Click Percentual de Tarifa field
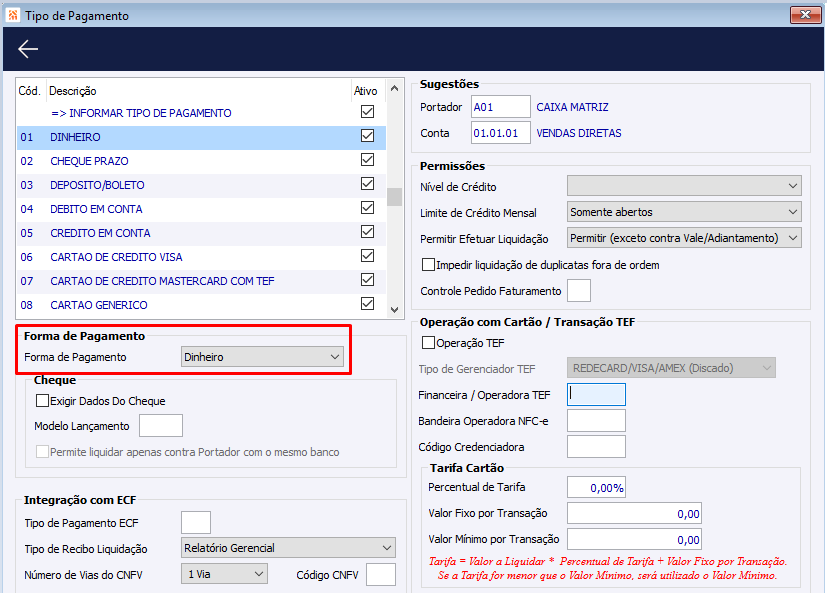The height and width of the screenshot is (593, 827). click(596, 487)
